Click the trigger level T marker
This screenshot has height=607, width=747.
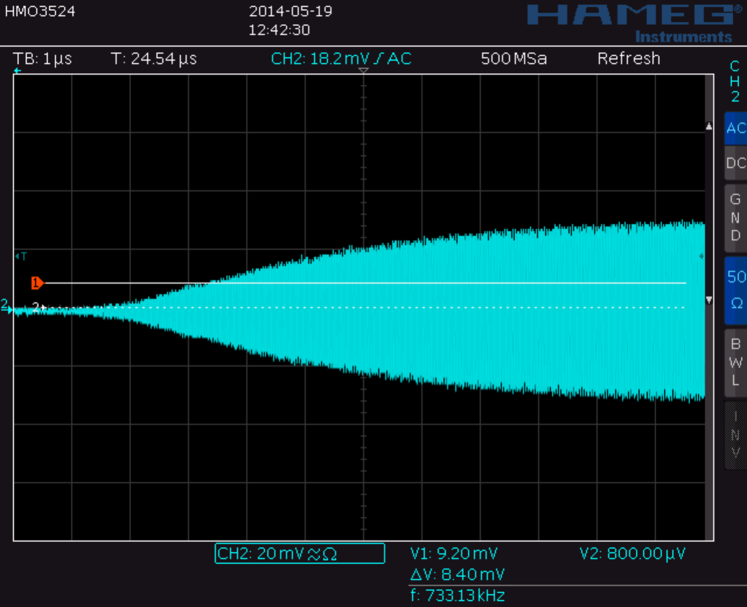[19, 257]
